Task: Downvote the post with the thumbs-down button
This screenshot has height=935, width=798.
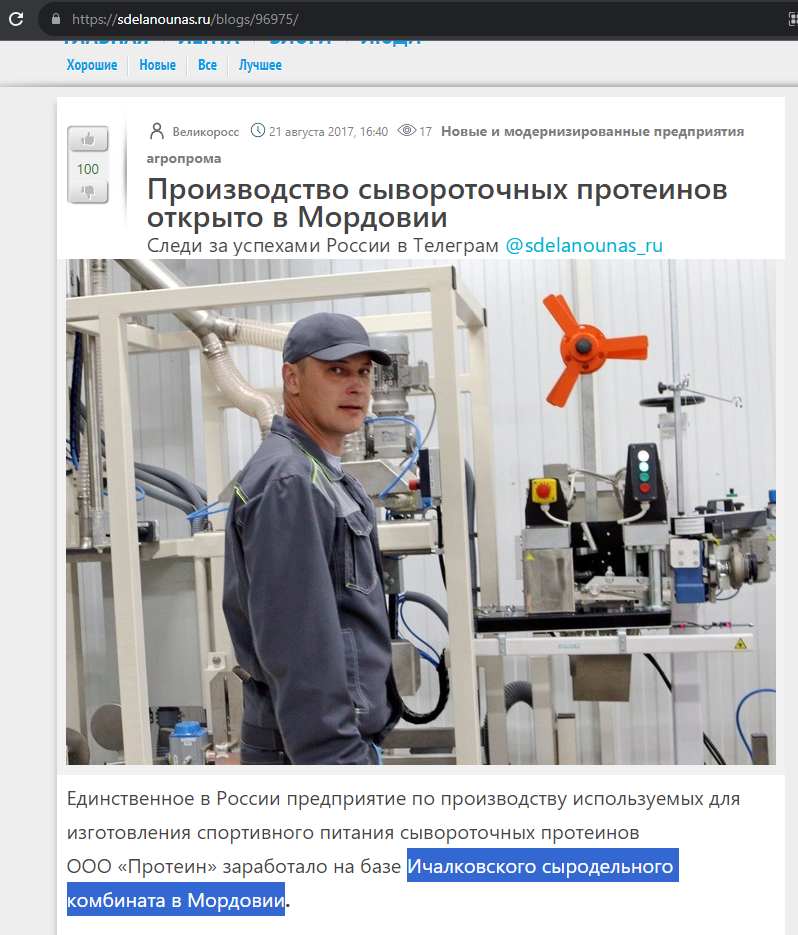Action: [x=88, y=191]
